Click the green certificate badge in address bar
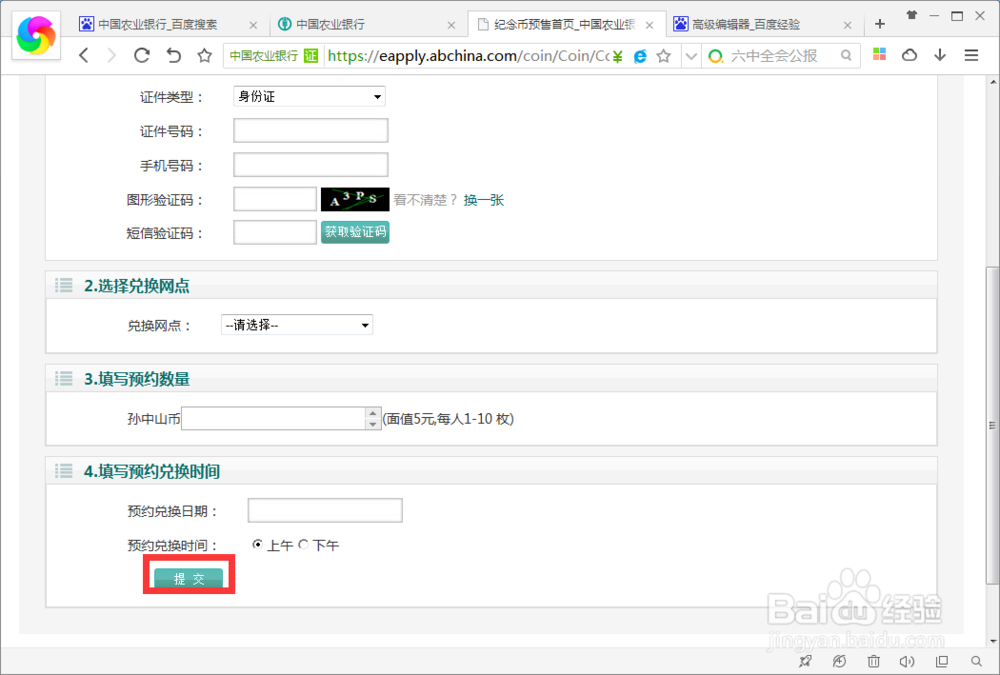The image size is (1000, 675). coord(311,56)
